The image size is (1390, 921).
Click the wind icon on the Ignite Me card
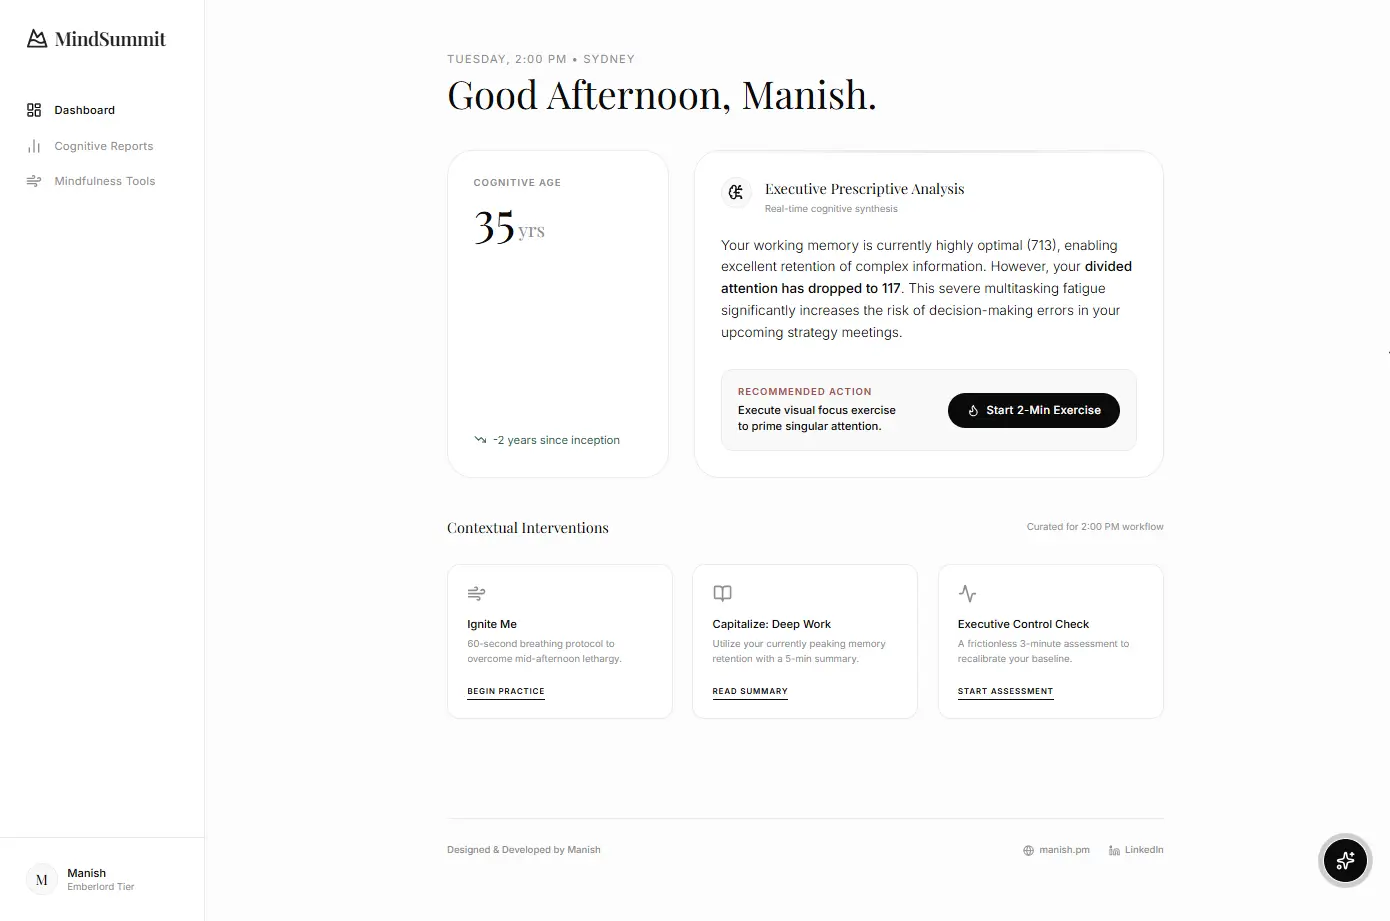click(x=476, y=593)
